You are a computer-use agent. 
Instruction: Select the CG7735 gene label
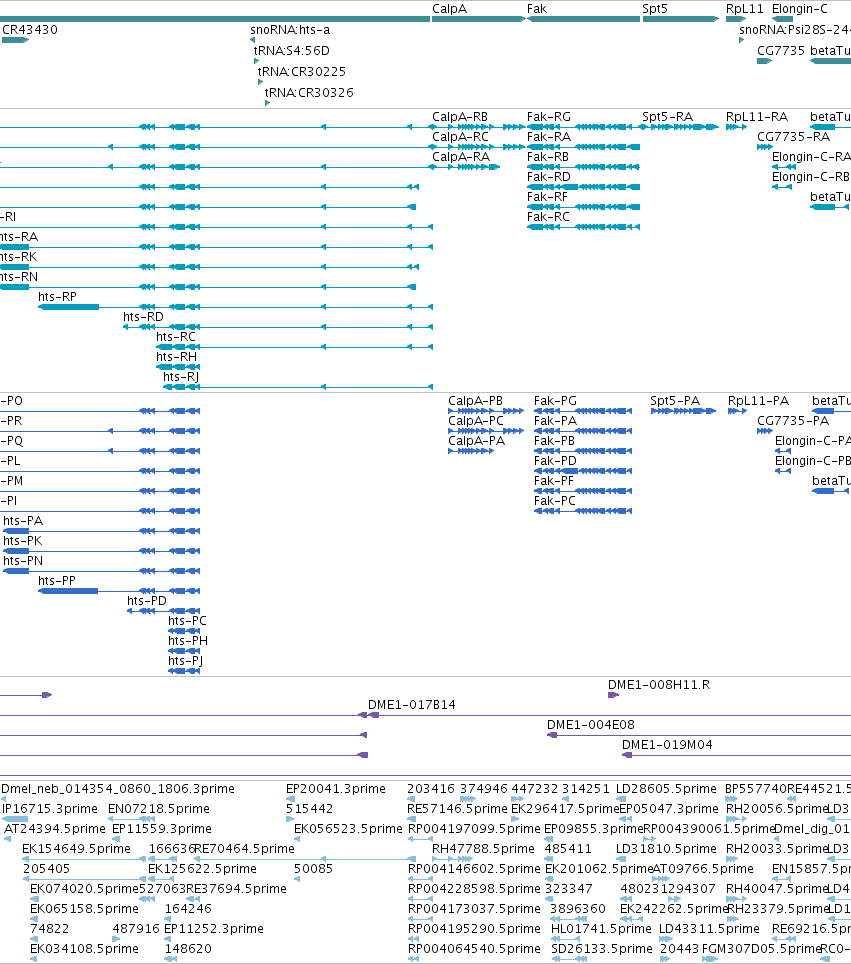pos(781,50)
